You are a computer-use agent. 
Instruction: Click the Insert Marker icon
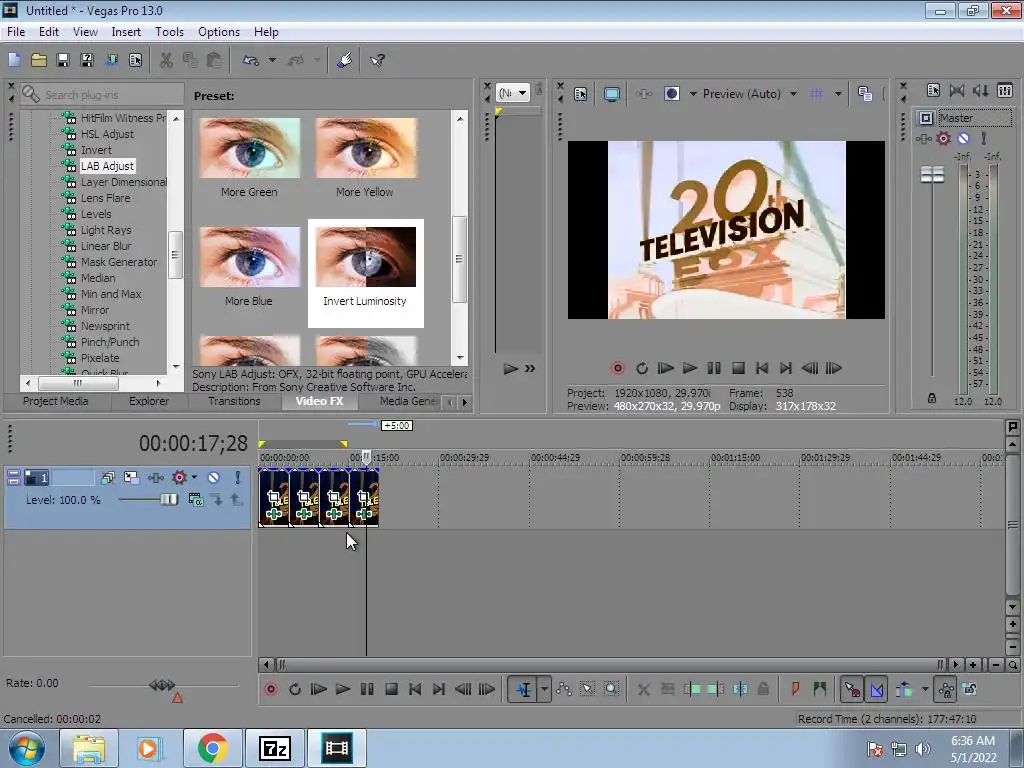tap(795, 689)
